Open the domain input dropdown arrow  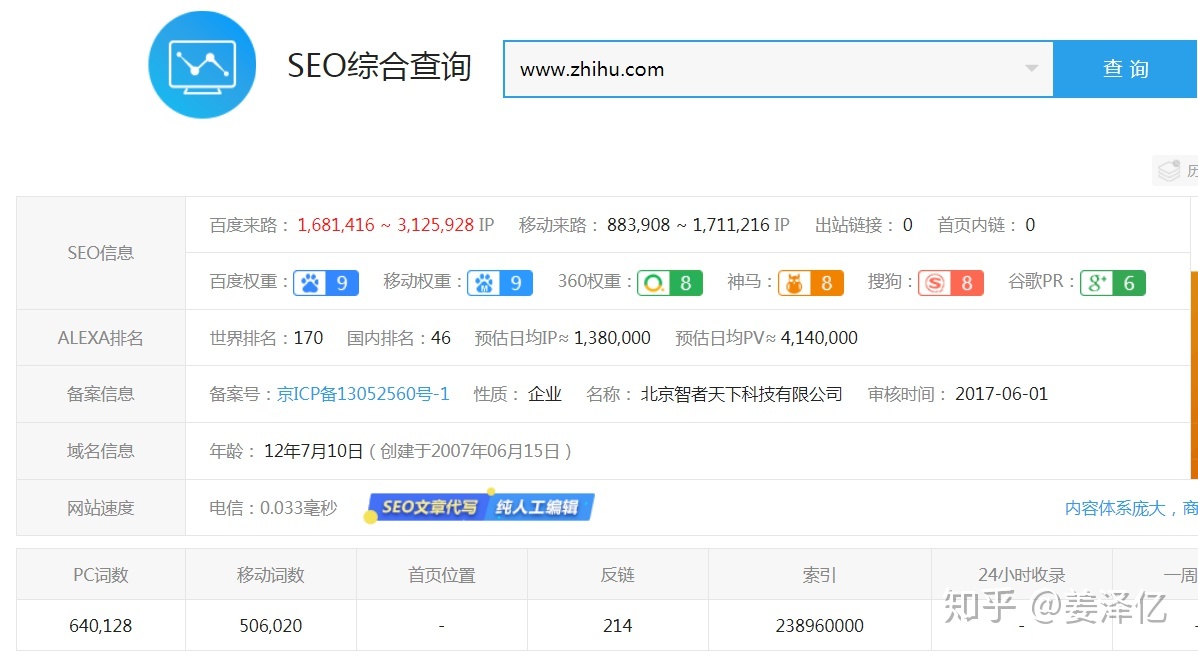pyautogui.click(x=1031, y=69)
